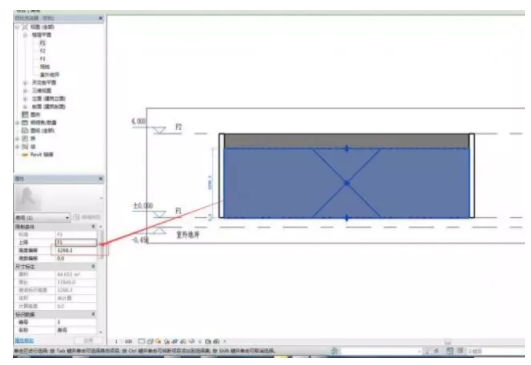531x365 pixels.
Task: Expand the Ceiling Plans (天花板平面) branch
Action: 25,83
